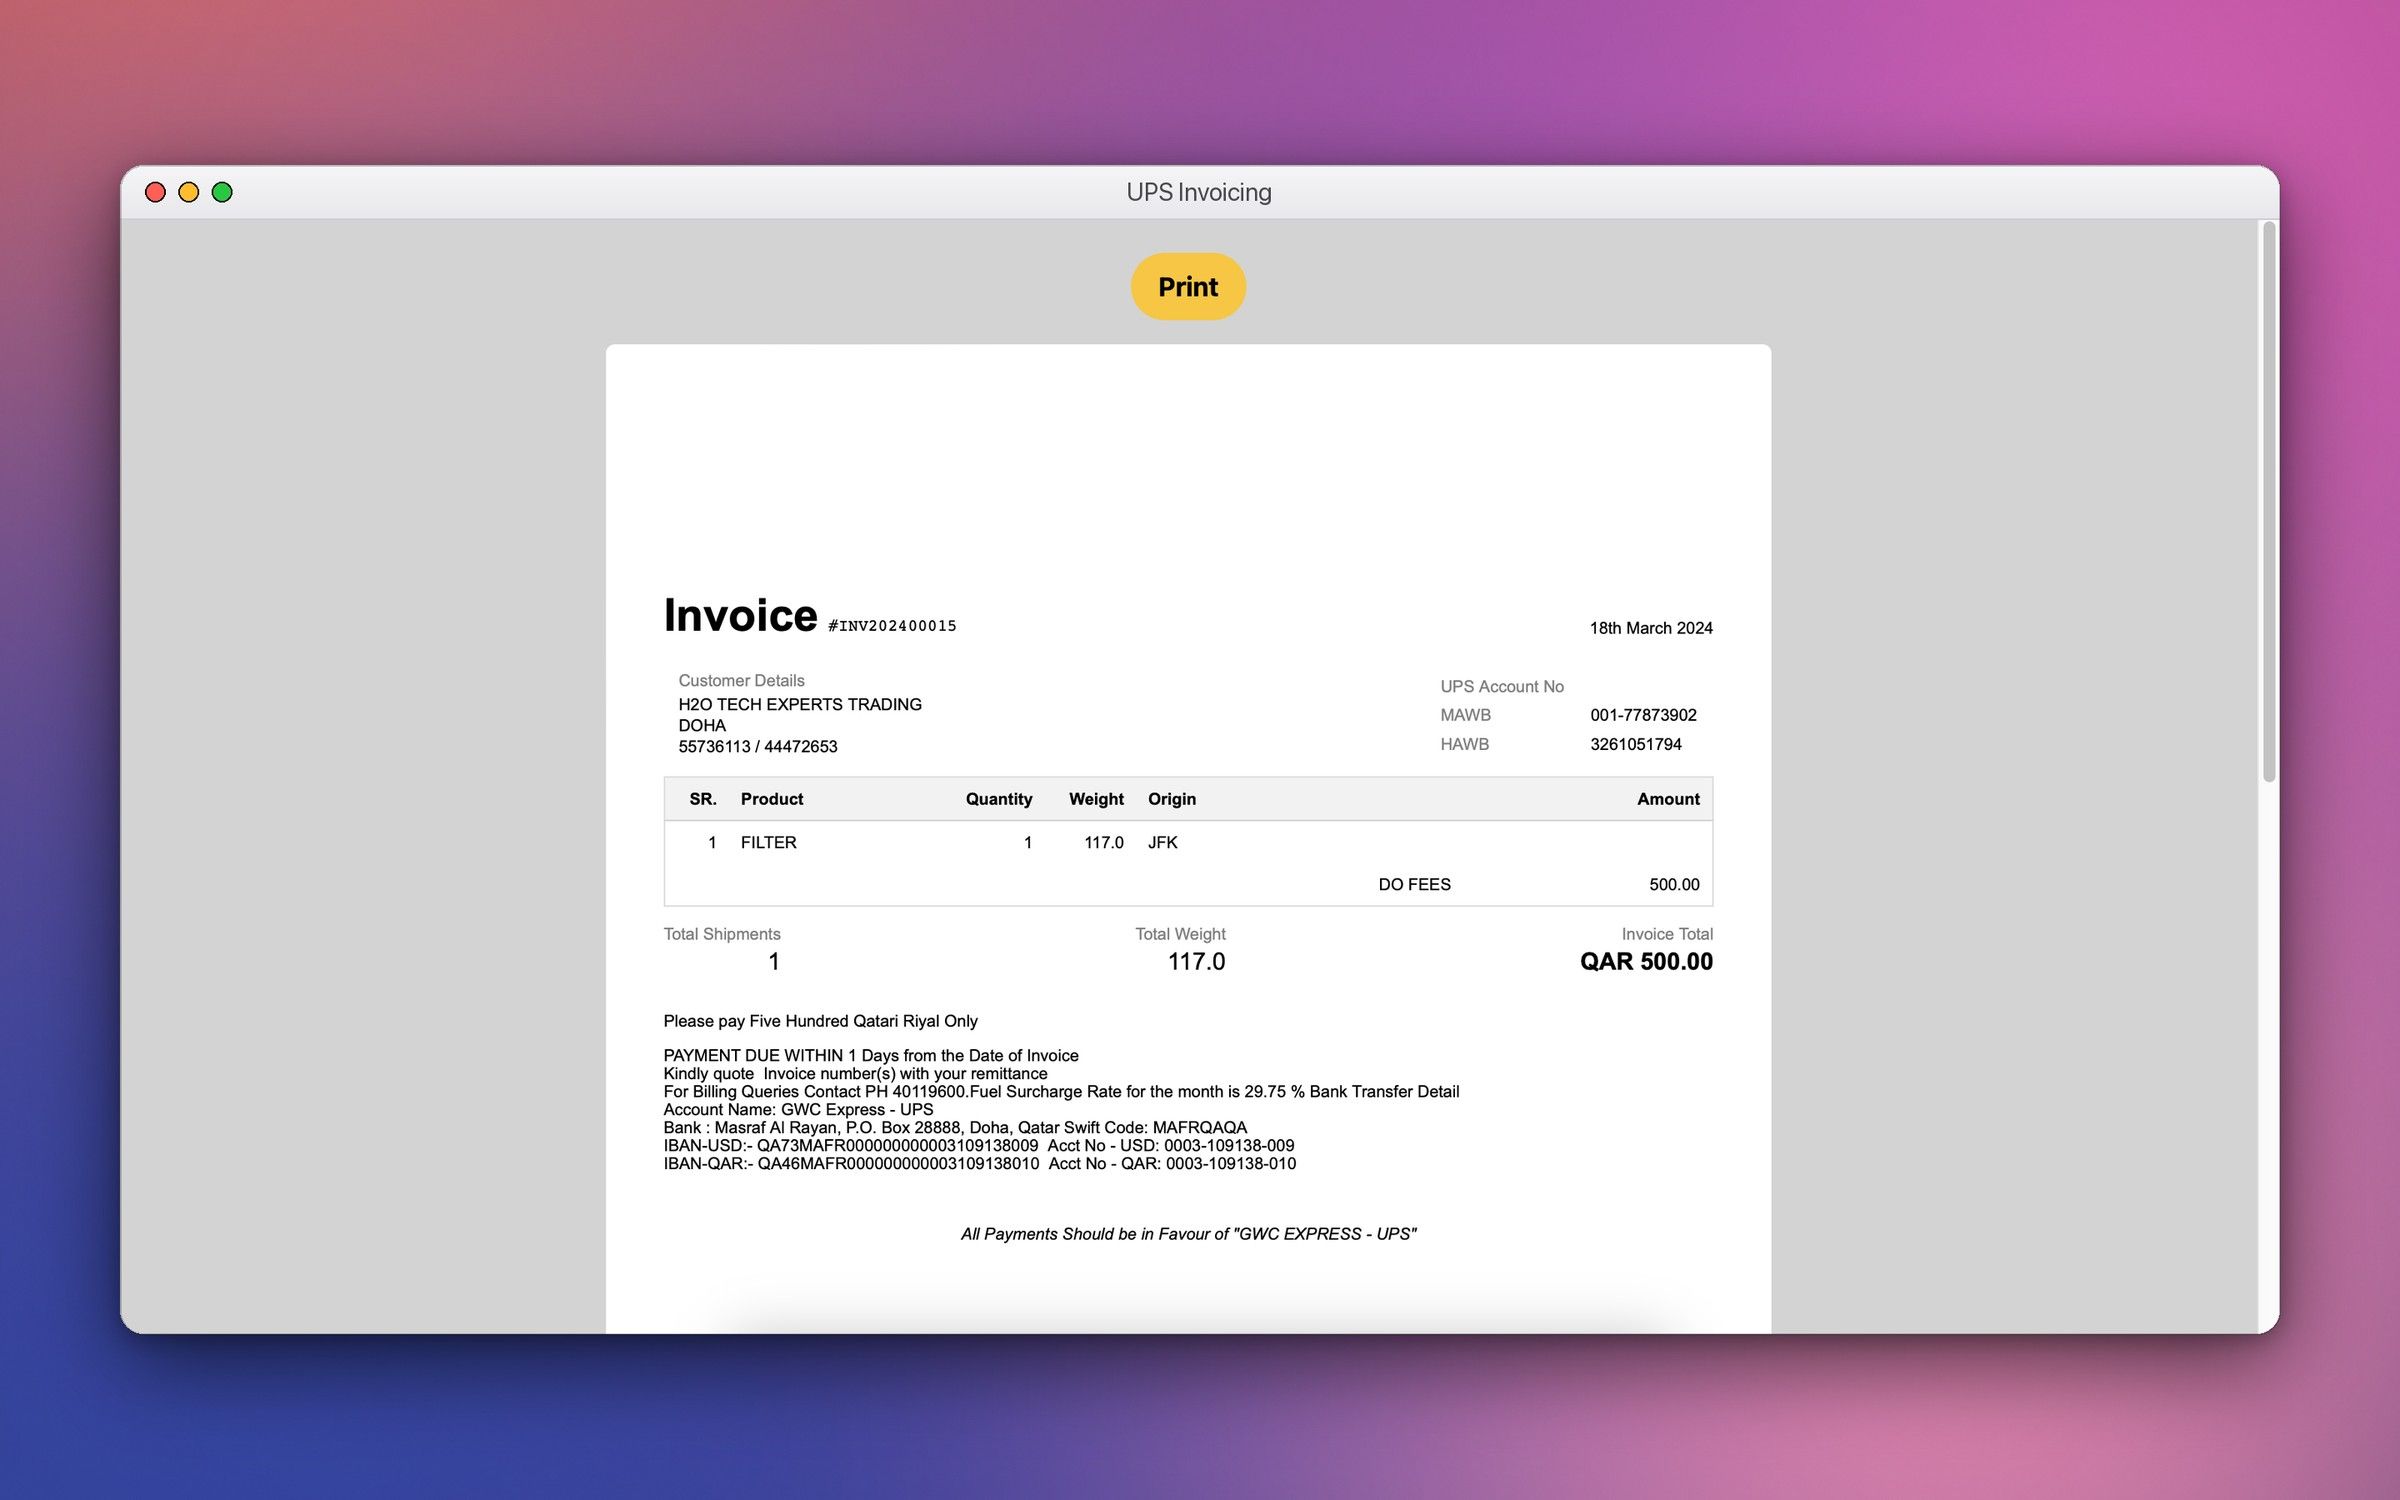Click the IBAN-QAR line
Image resolution: width=2400 pixels, height=1500 pixels.
[x=980, y=1163]
